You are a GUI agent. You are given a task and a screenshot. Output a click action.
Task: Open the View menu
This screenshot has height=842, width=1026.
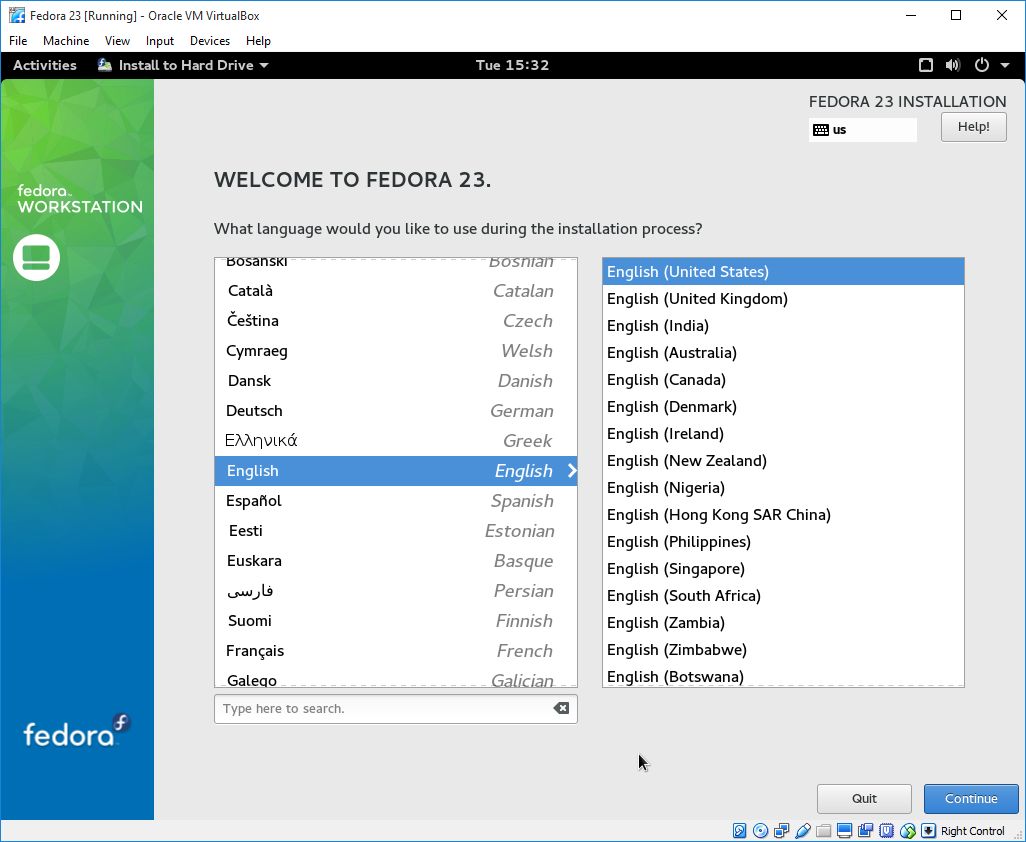[x=117, y=41]
